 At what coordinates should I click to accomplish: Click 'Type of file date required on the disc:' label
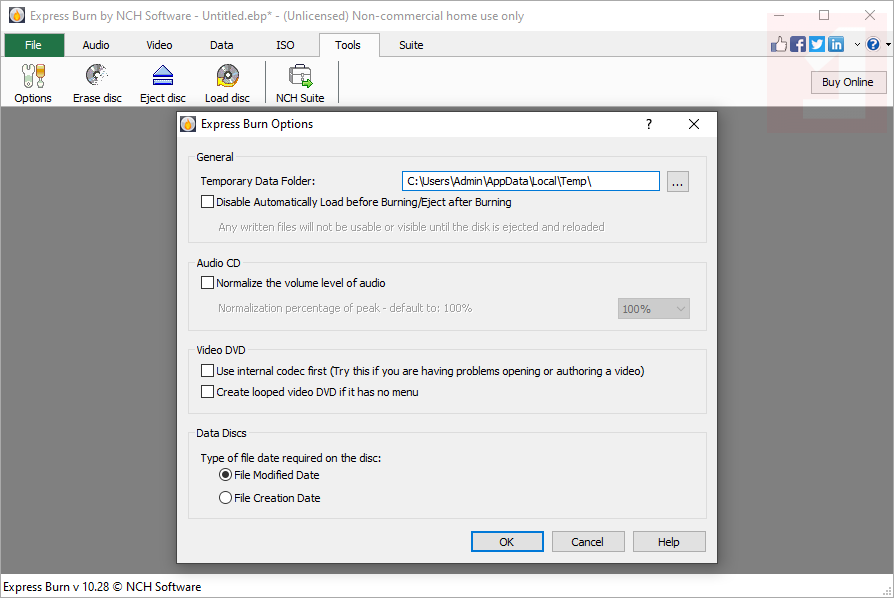(x=291, y=458)
